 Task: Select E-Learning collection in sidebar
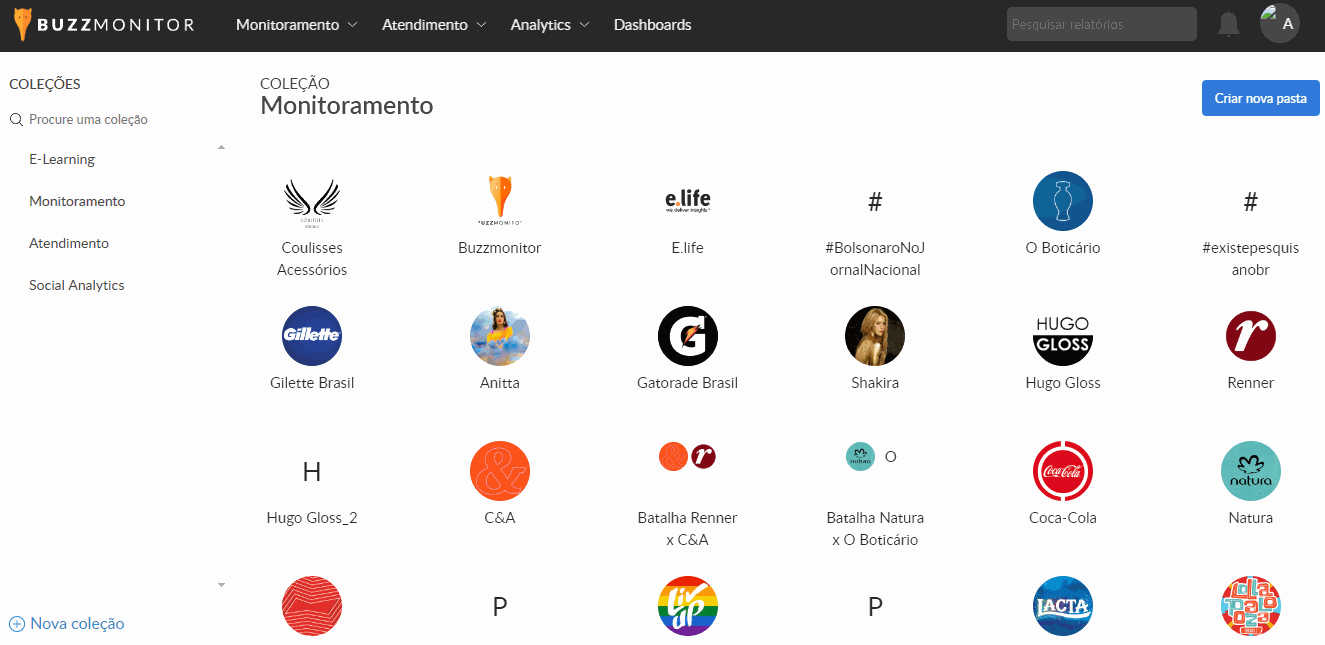point(62,159)
